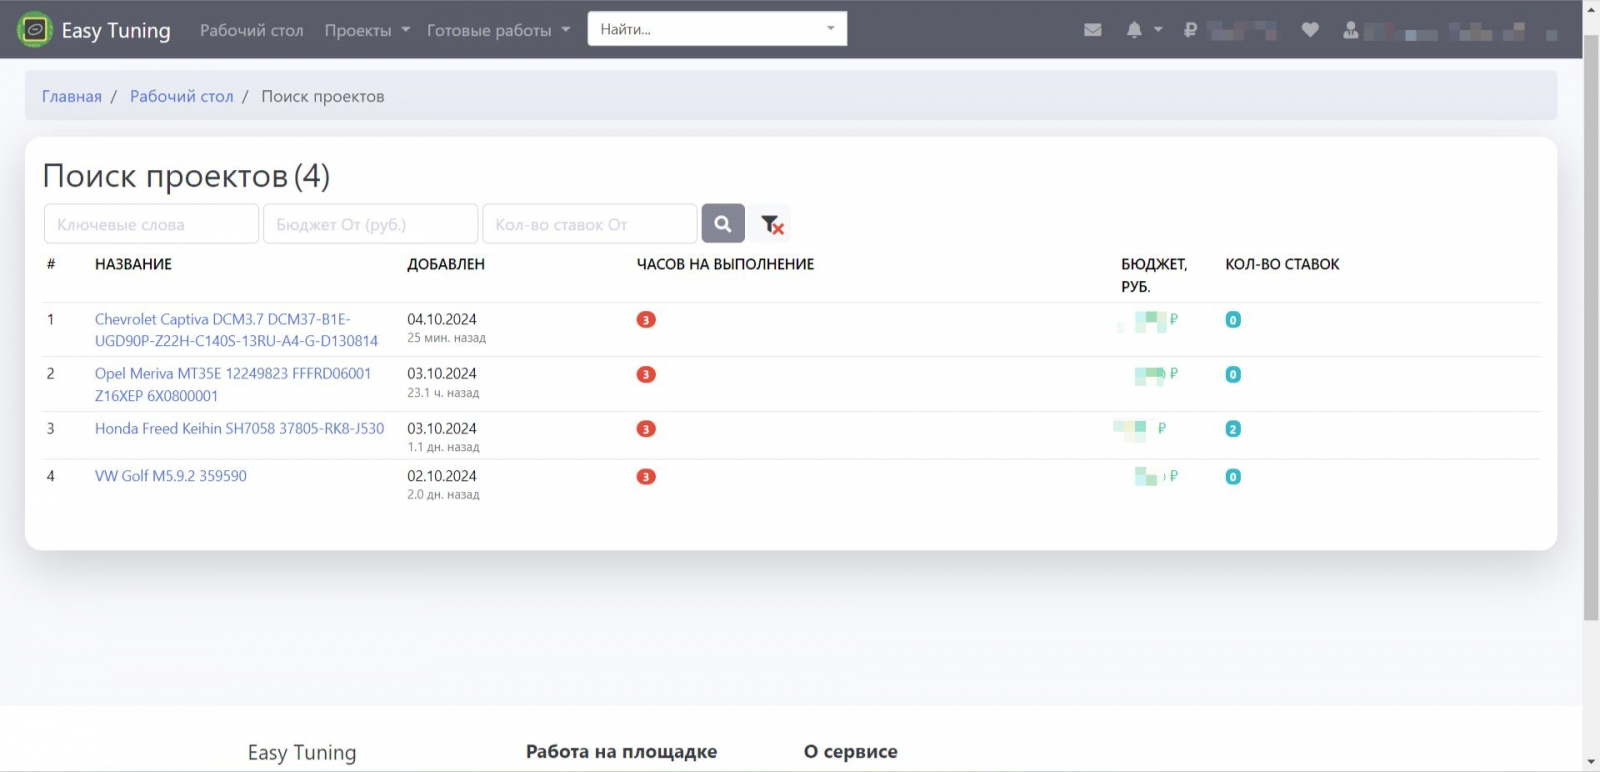
Task: Open the notifications bell
Action: pos(1134,30)
